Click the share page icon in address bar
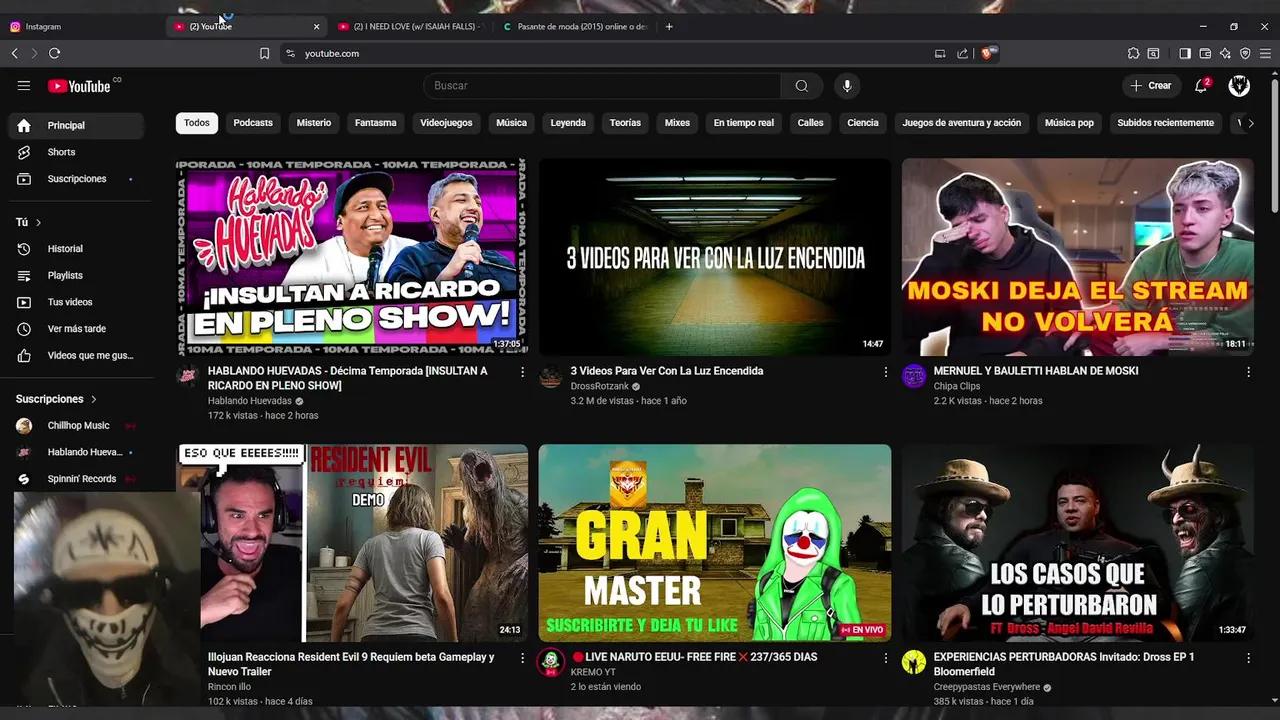Image resolution: width=1280 pixels, height=720 pixels. pyautogui.click(x=962, y=53)
